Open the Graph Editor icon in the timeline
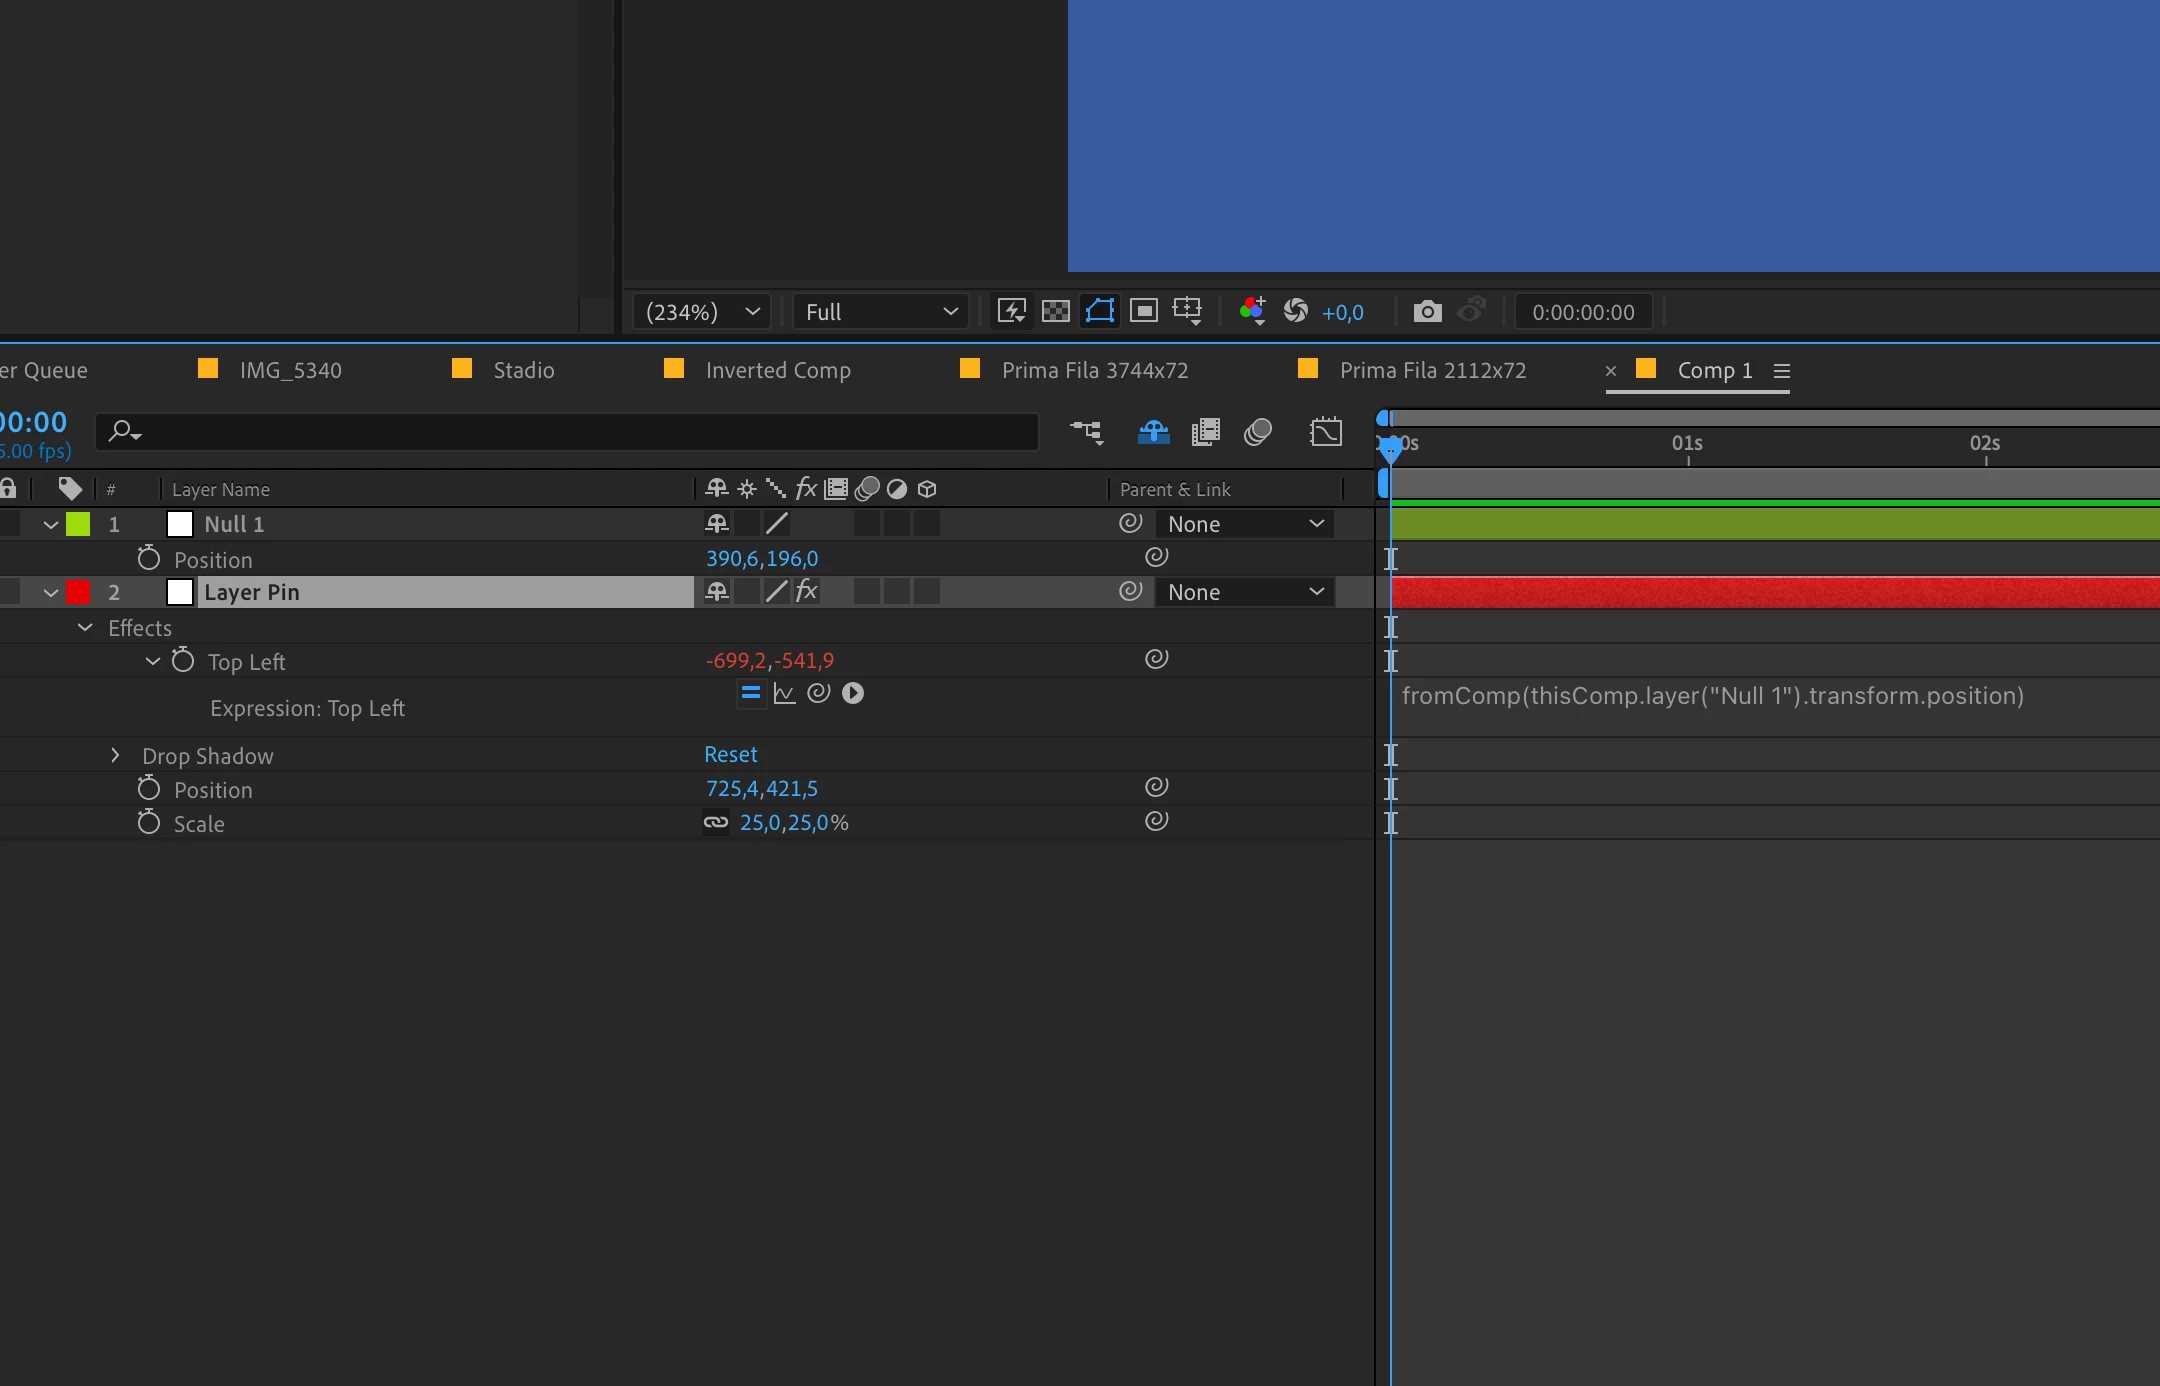2160x1386 pixels. coord(1325,432)
